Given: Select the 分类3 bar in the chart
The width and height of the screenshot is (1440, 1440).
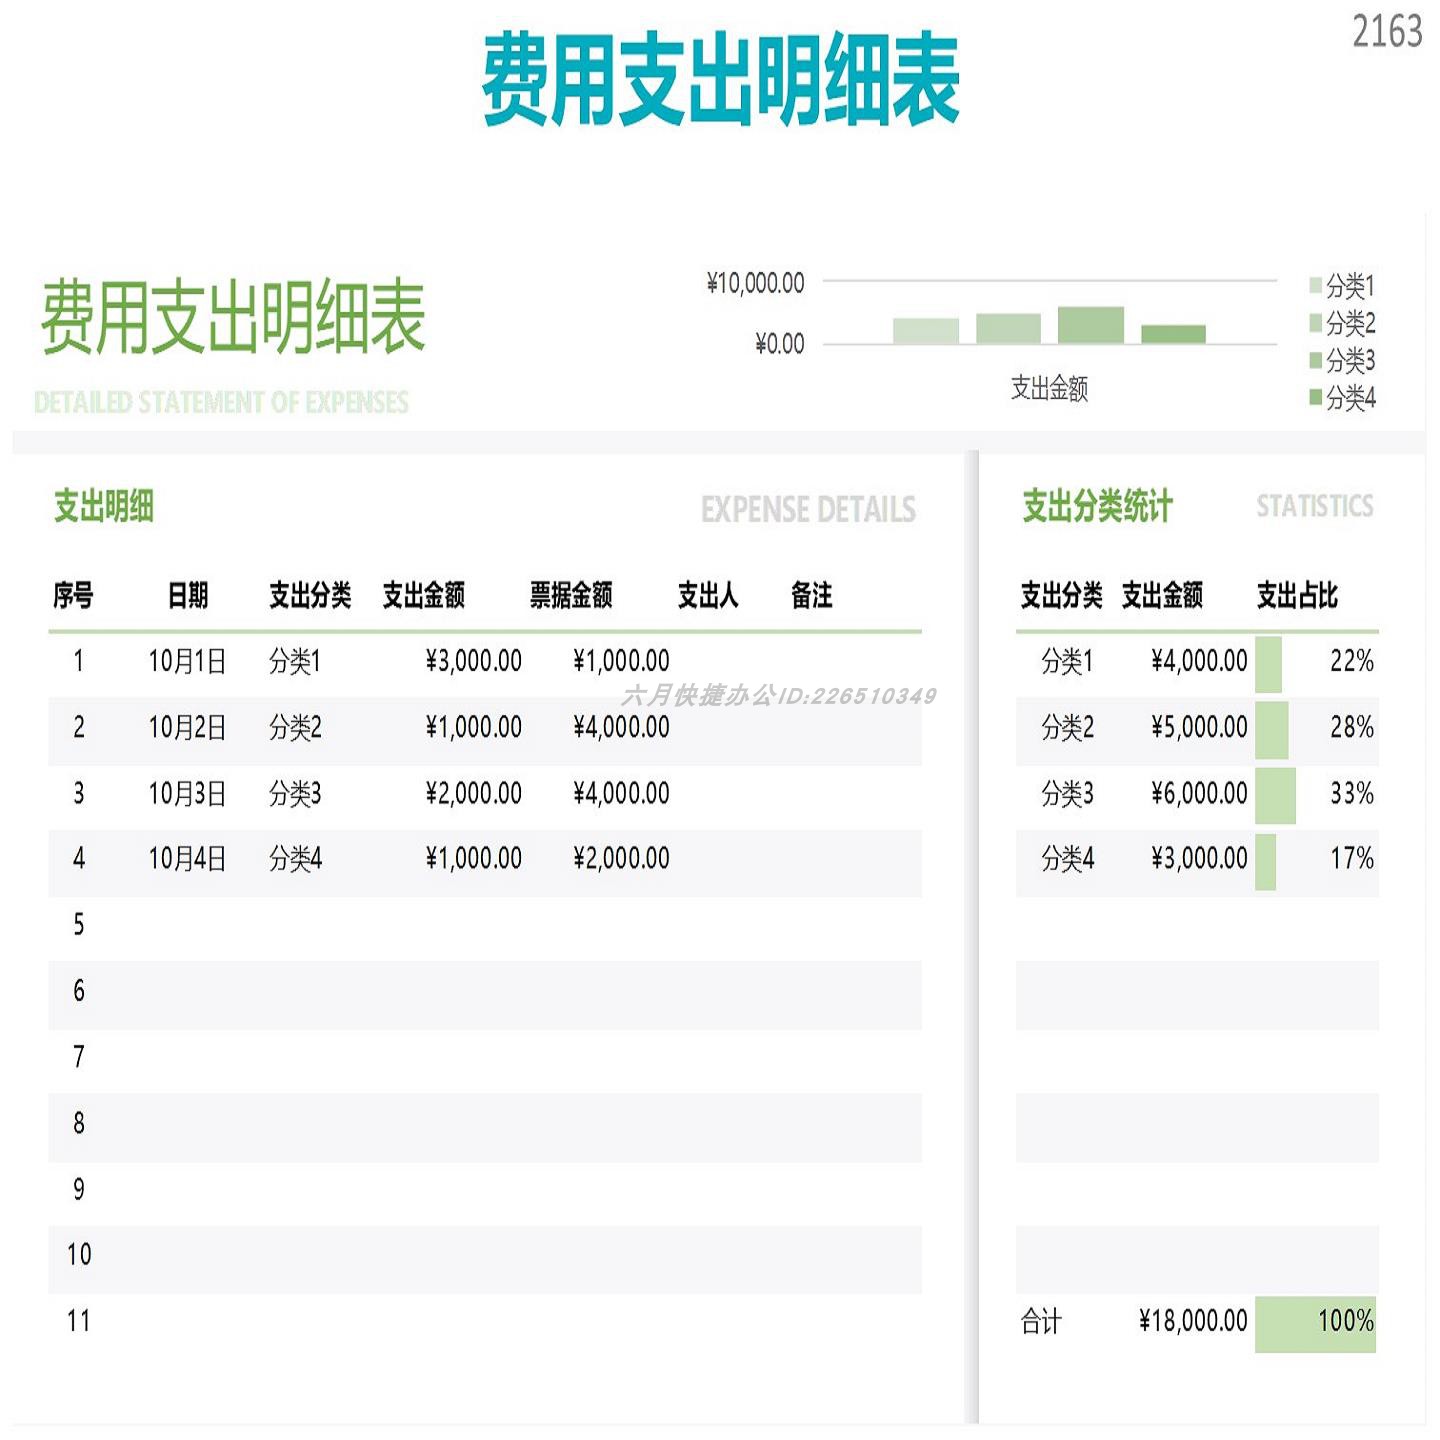Looking at the screenshot, I should pos(1090,325).
